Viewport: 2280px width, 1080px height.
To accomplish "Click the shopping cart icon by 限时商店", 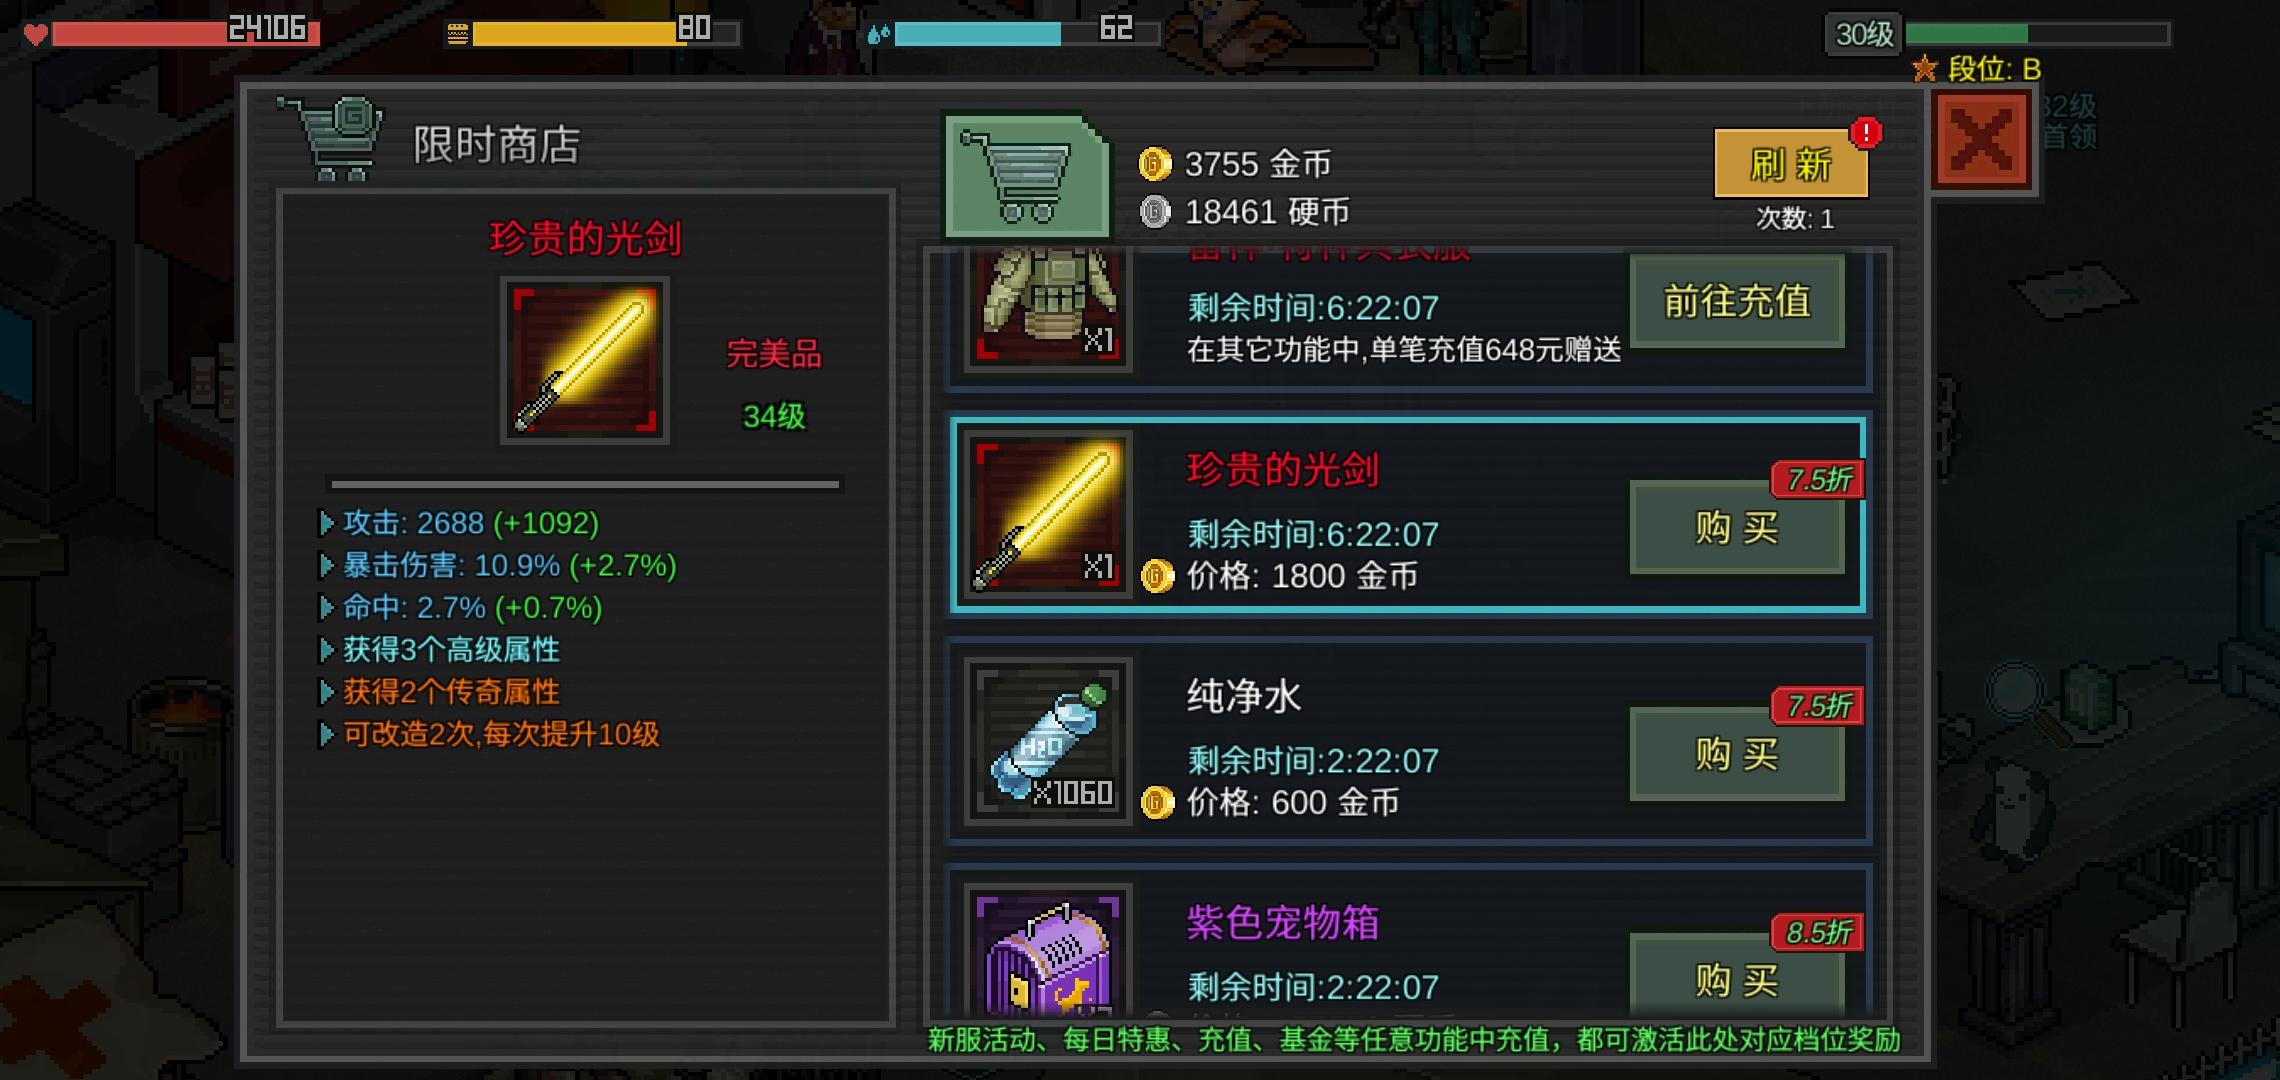I will (331, 139).
